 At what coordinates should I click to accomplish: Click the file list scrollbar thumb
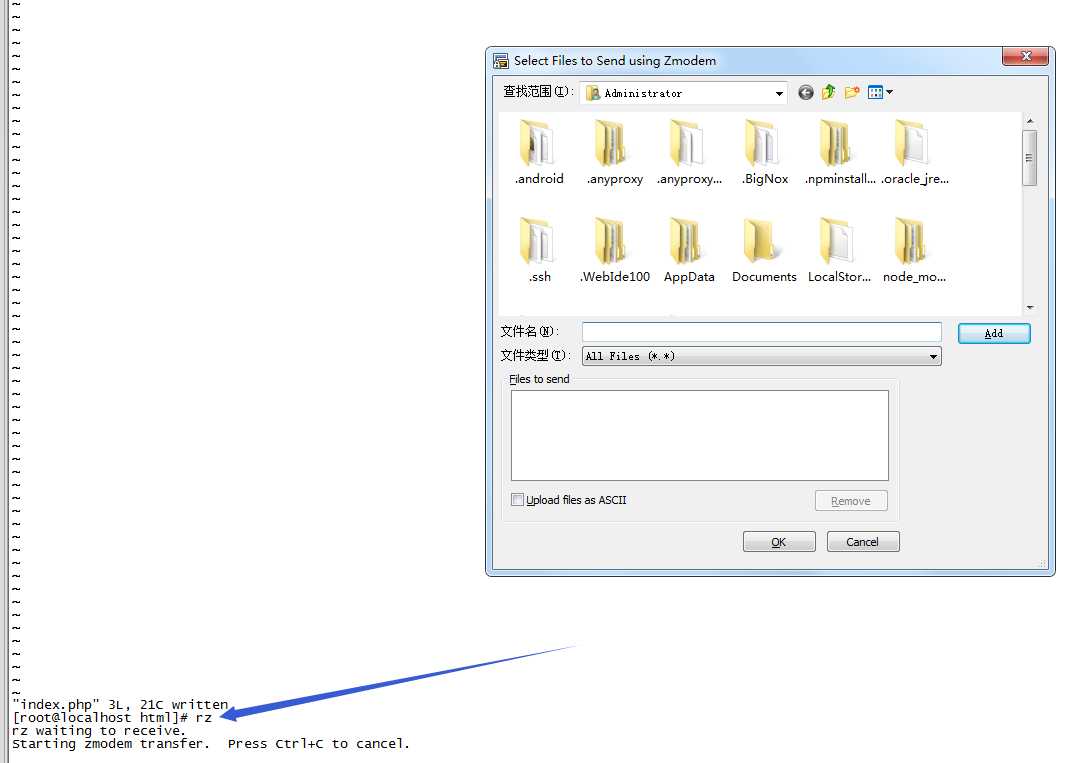(x=1030, y=157)
